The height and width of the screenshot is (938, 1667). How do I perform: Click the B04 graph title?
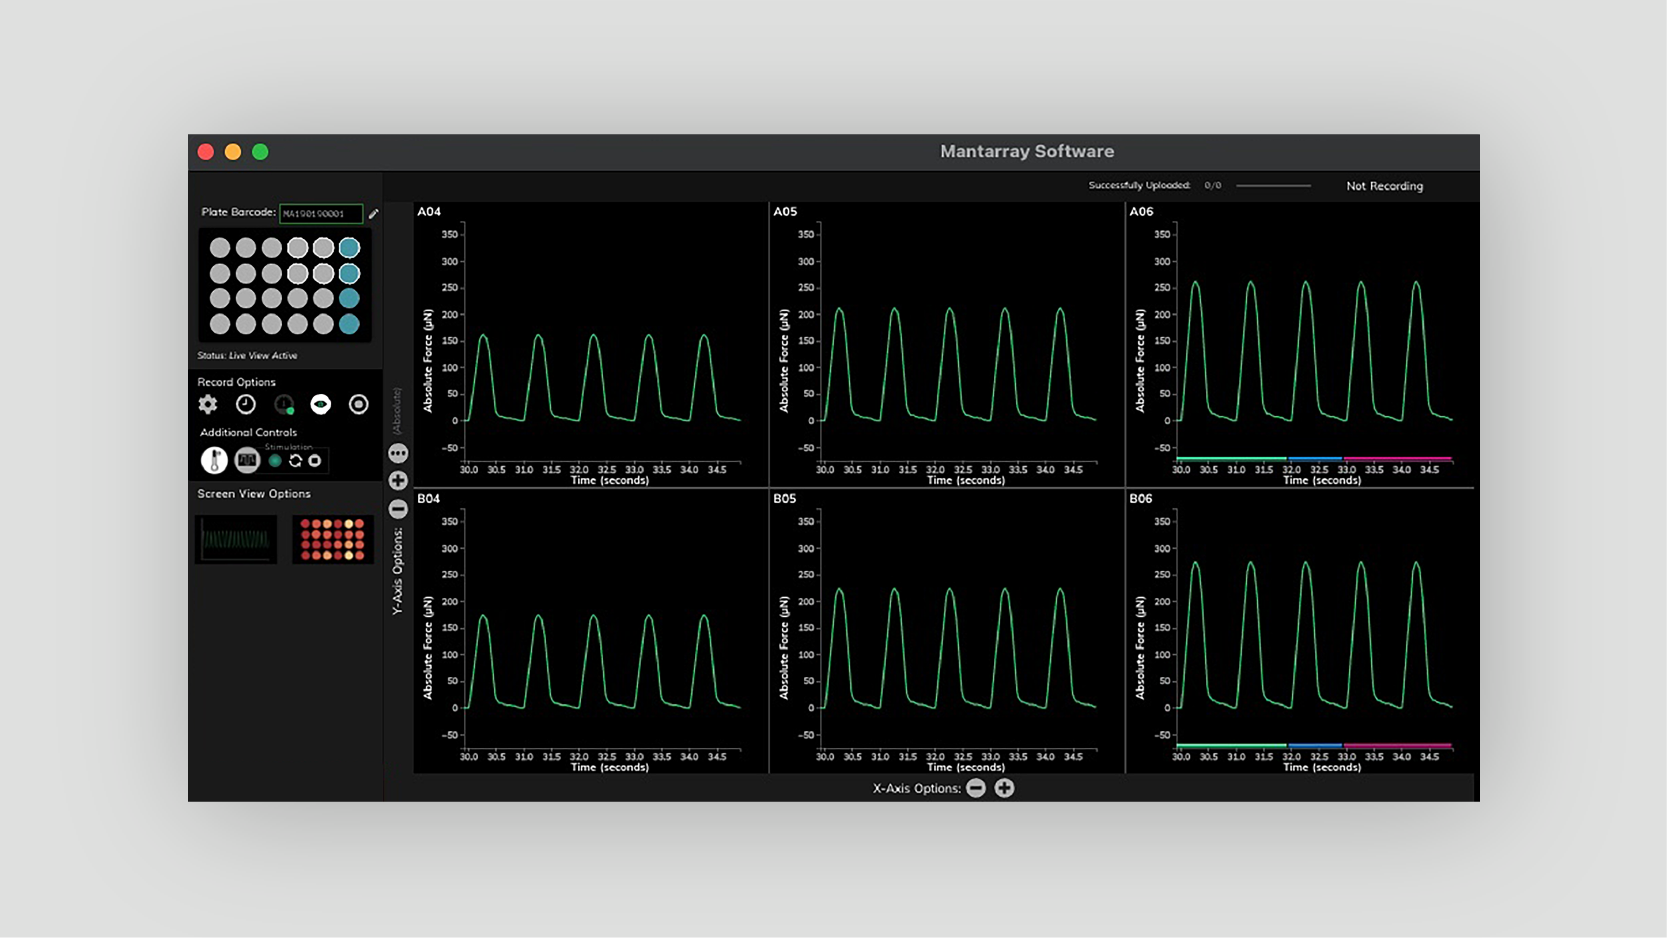[429, 499]
